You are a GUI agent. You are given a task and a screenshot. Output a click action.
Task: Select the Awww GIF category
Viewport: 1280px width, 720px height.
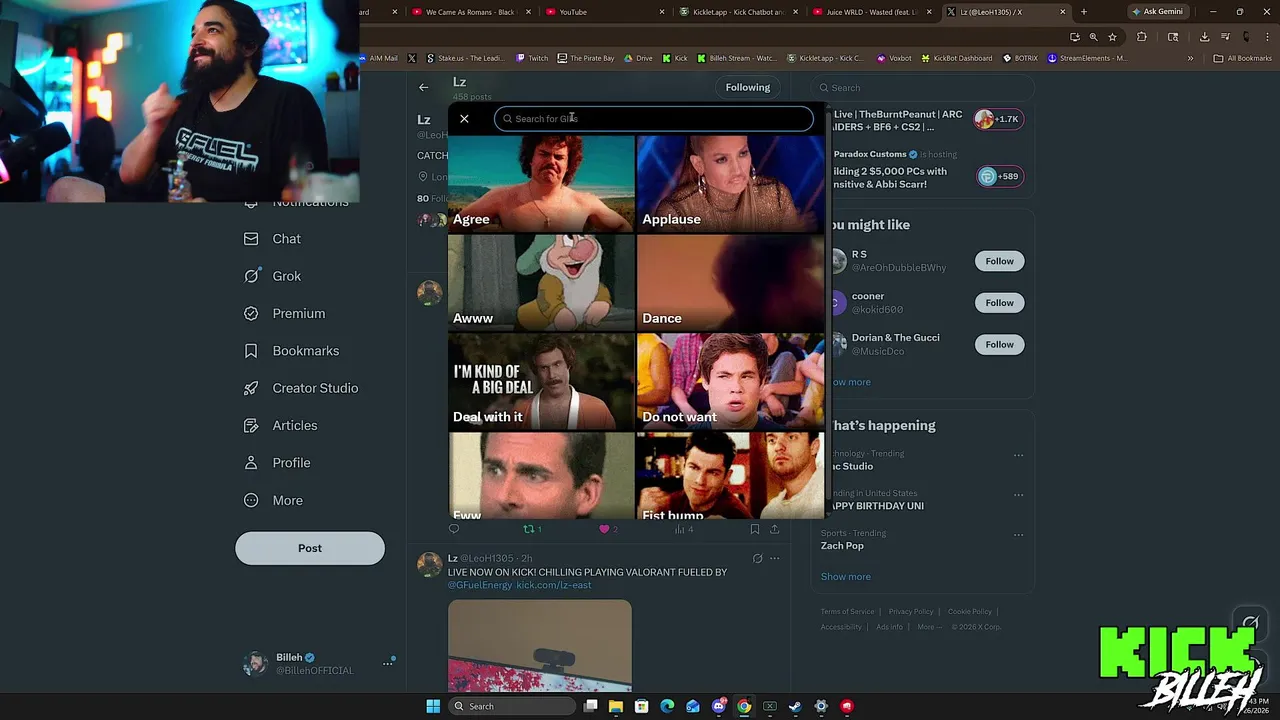click(x=541, y=282)
